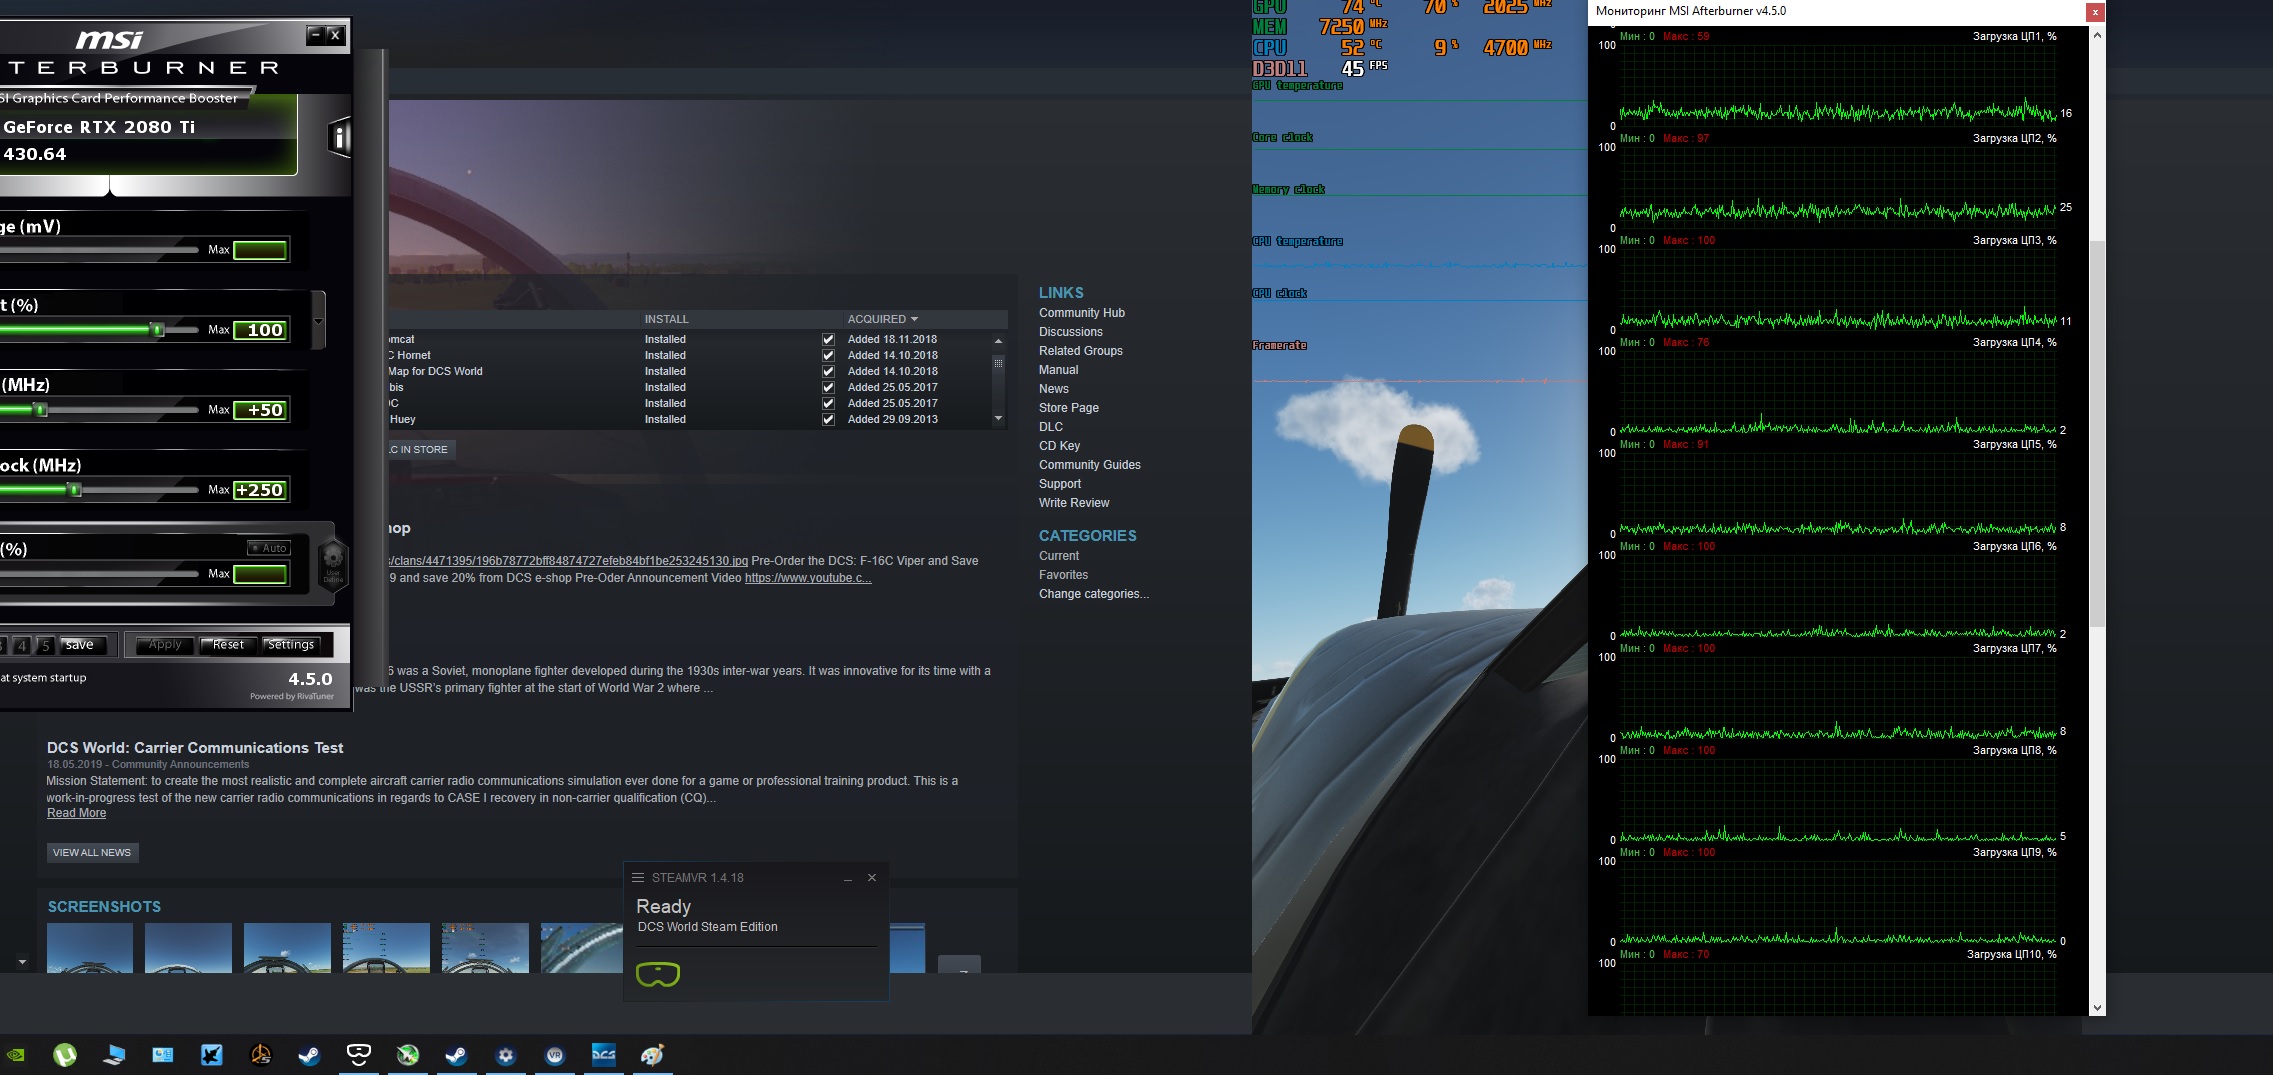
Task: Click the memory clock slider handle
Action: click(74, 489)
